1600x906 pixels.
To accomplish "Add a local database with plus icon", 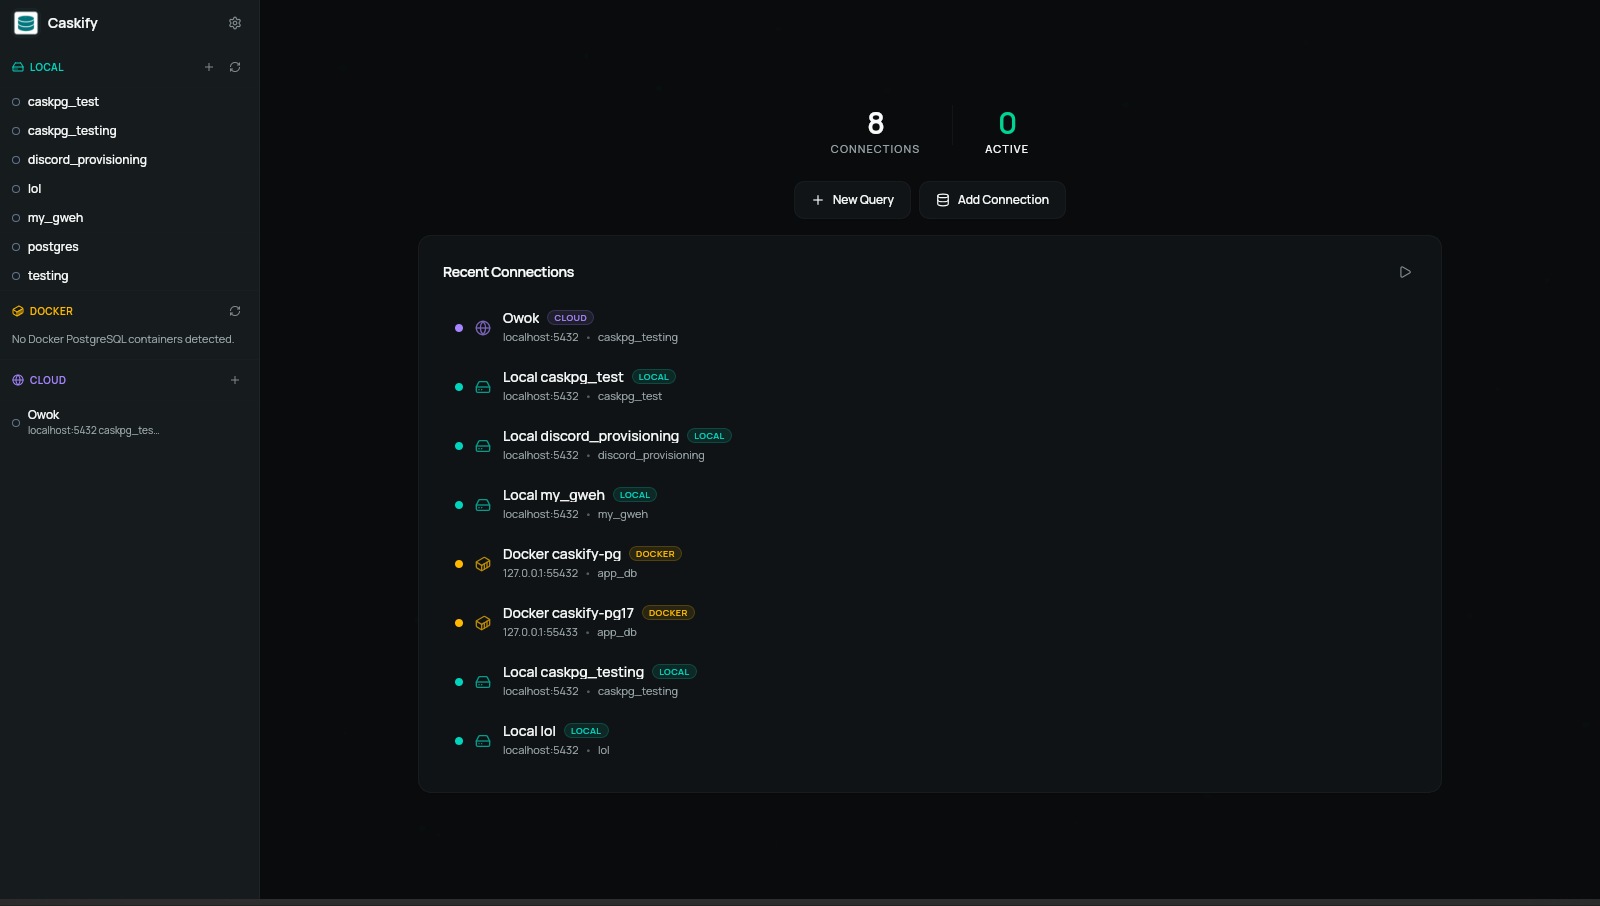I will (x=209, y=67).
